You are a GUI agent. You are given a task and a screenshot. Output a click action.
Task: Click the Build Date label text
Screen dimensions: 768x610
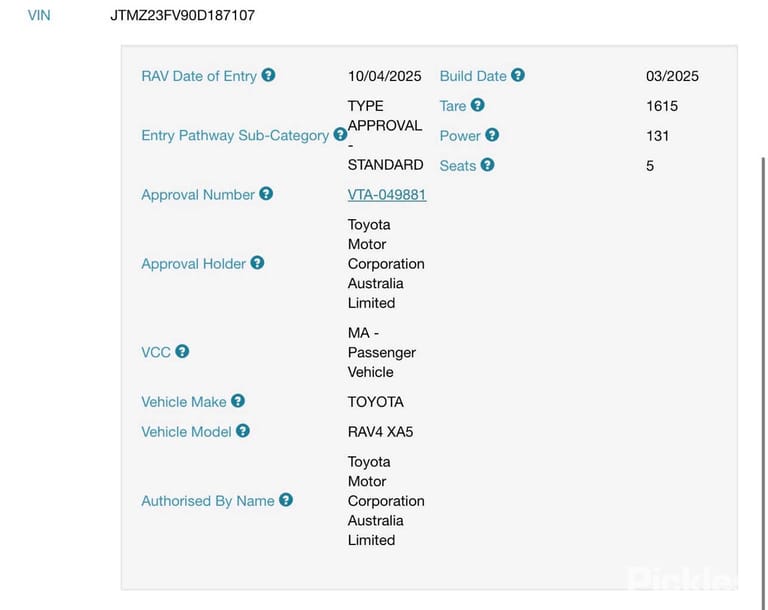coord(473,76)
